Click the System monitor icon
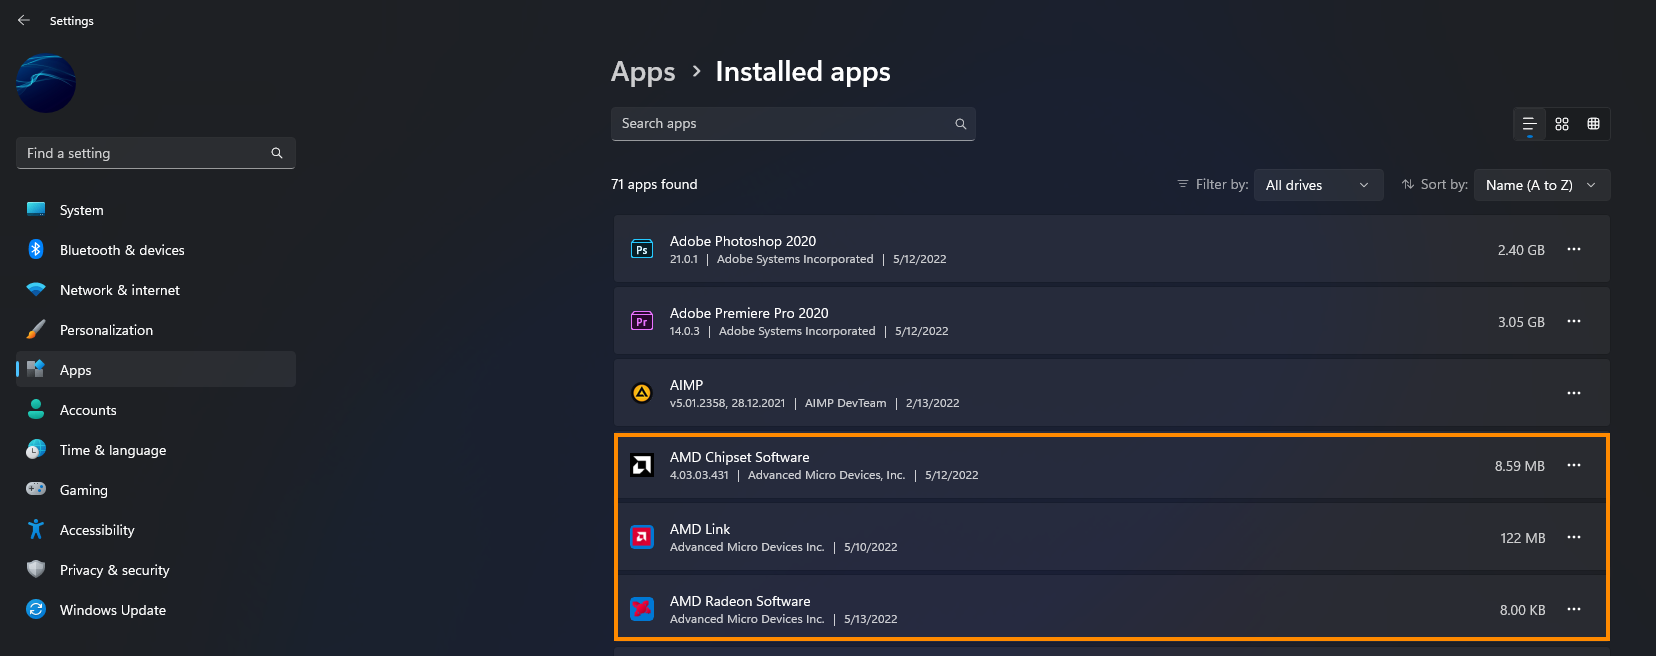The width and height of the screenshot is (1656, 656). (36, 209)
